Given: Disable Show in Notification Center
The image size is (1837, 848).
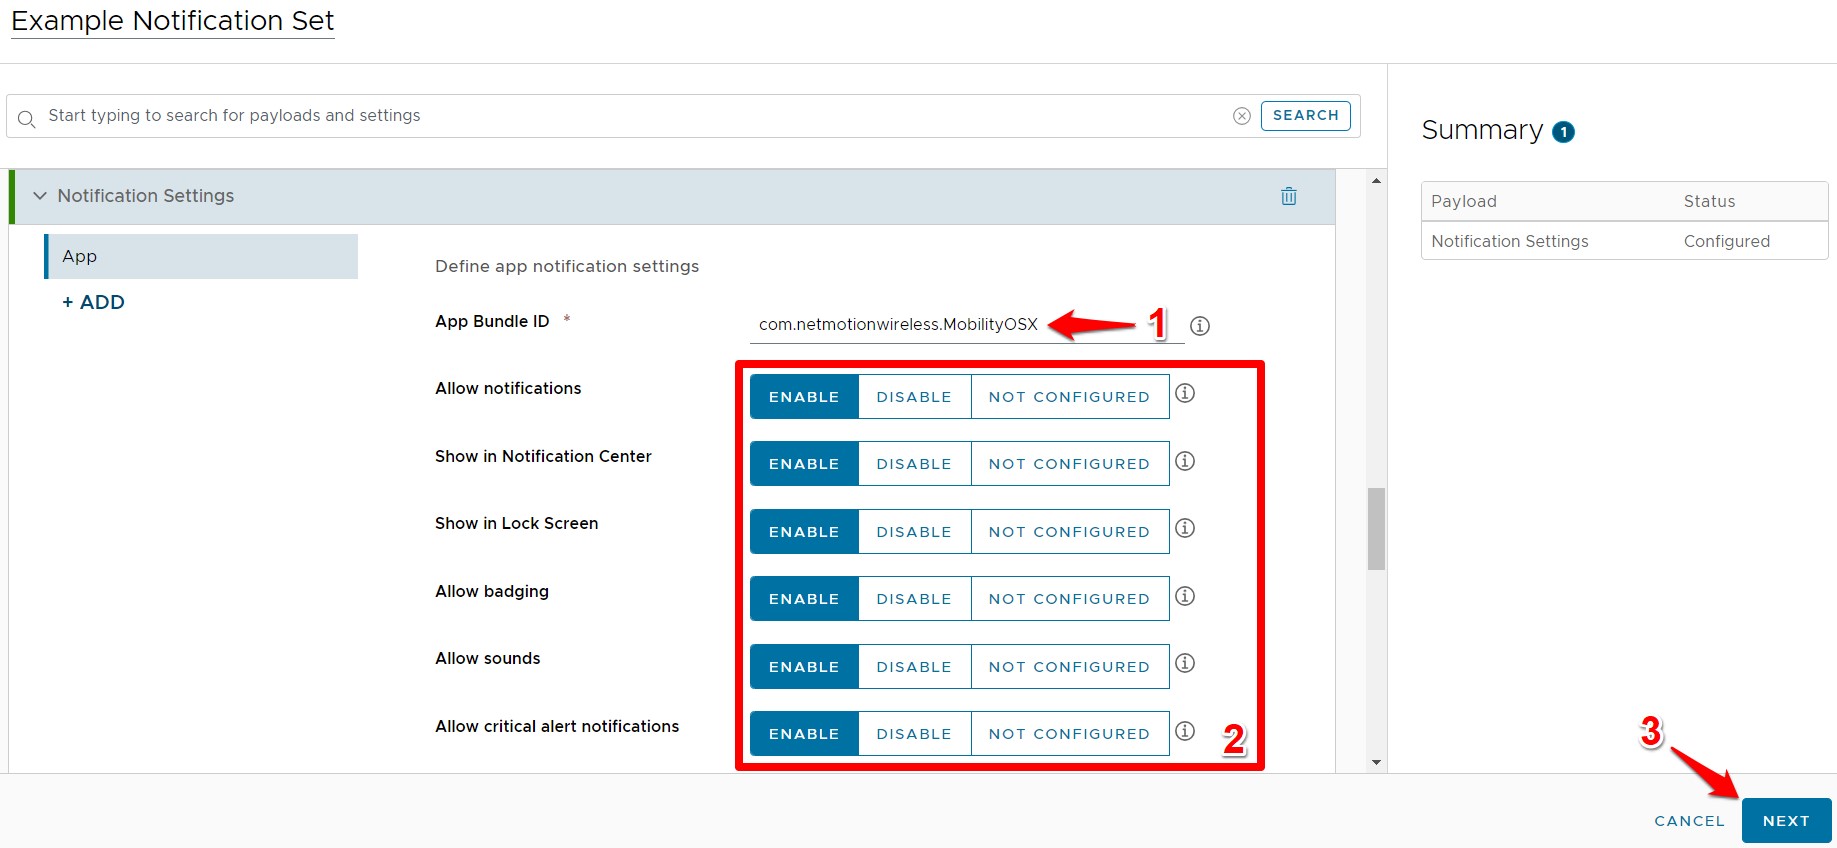Looking at the screenshot, I should point(914,464).
